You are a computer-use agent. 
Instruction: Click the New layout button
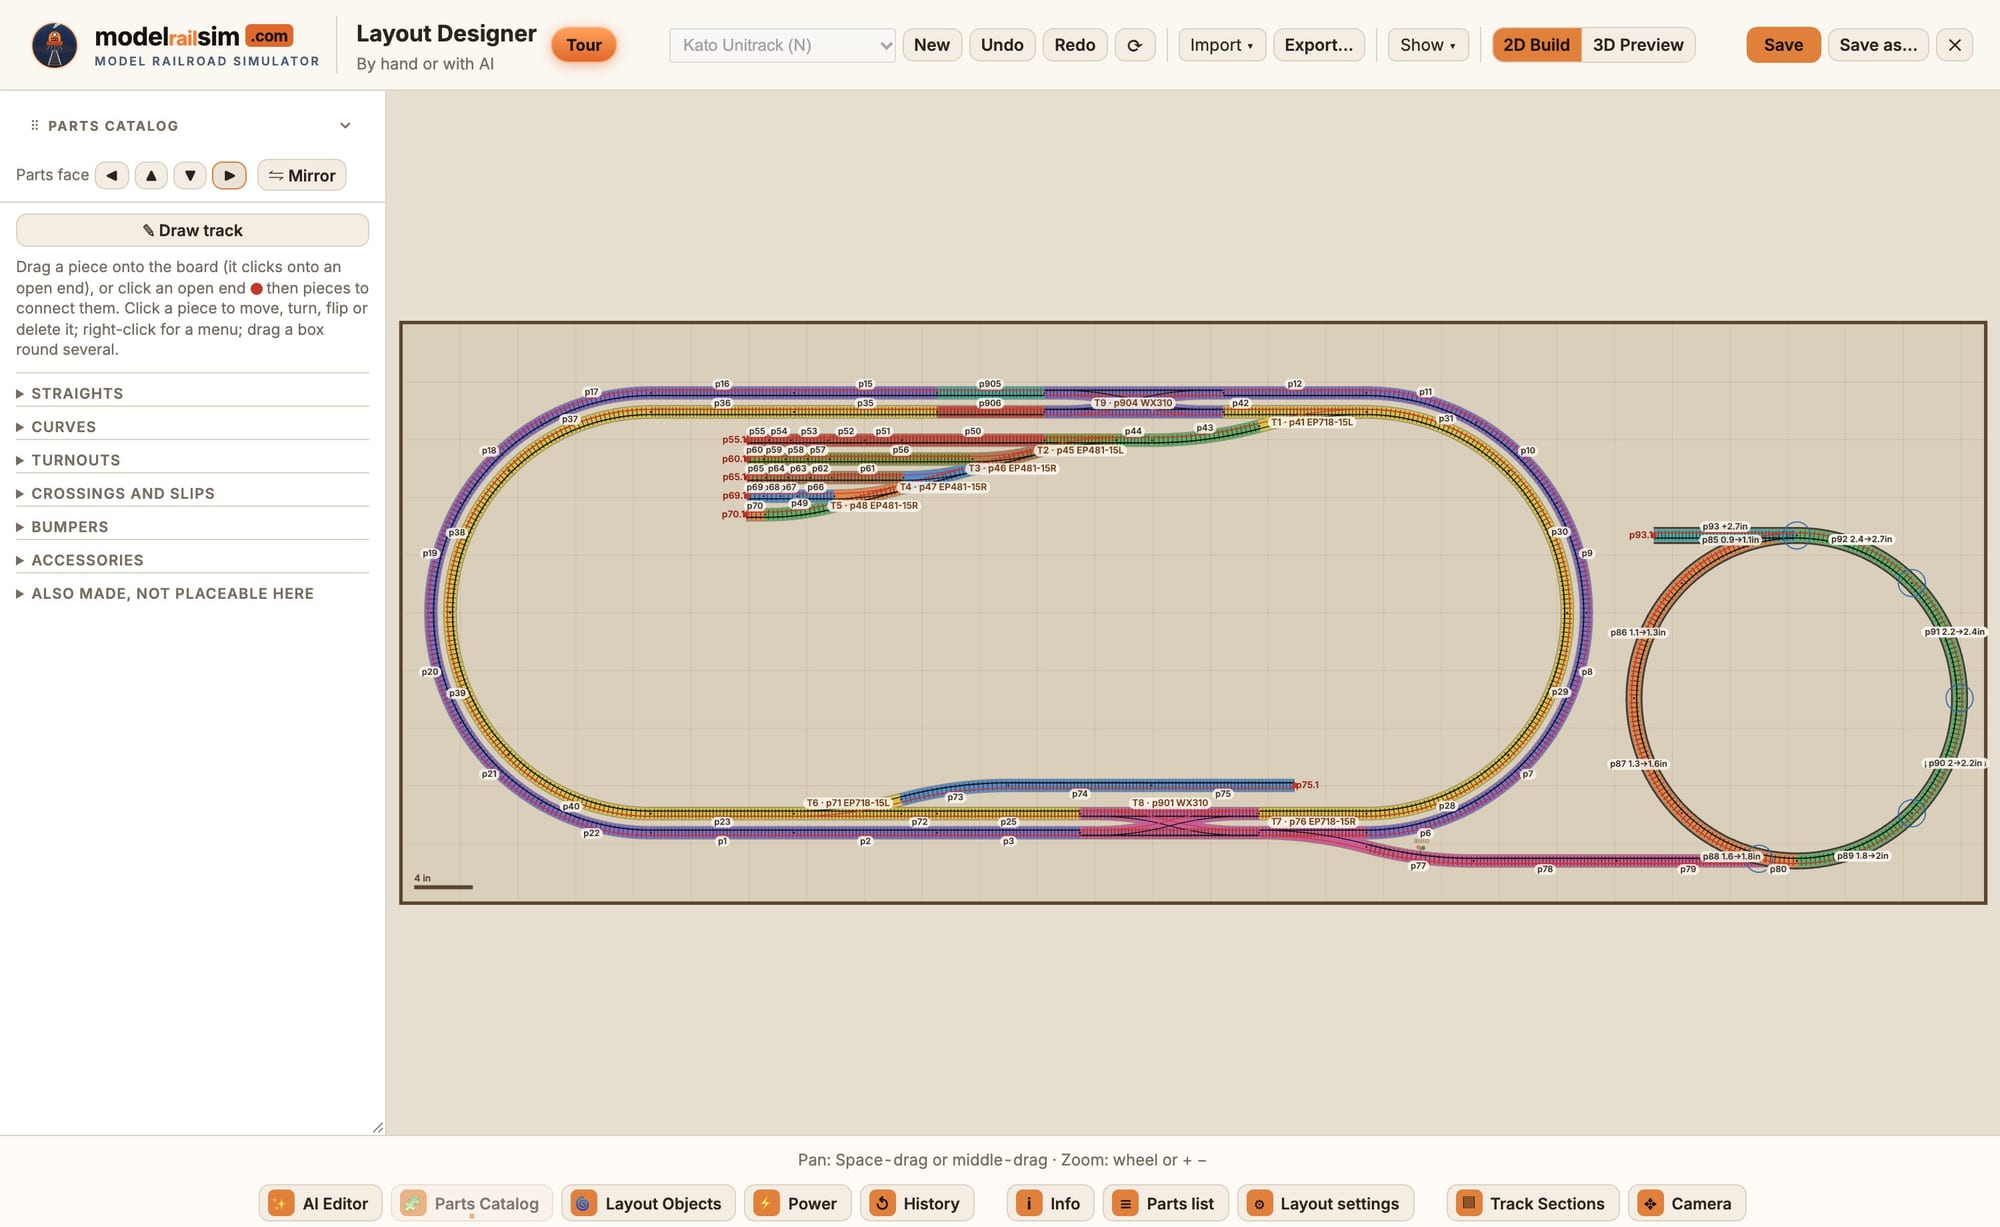point(932,45)
